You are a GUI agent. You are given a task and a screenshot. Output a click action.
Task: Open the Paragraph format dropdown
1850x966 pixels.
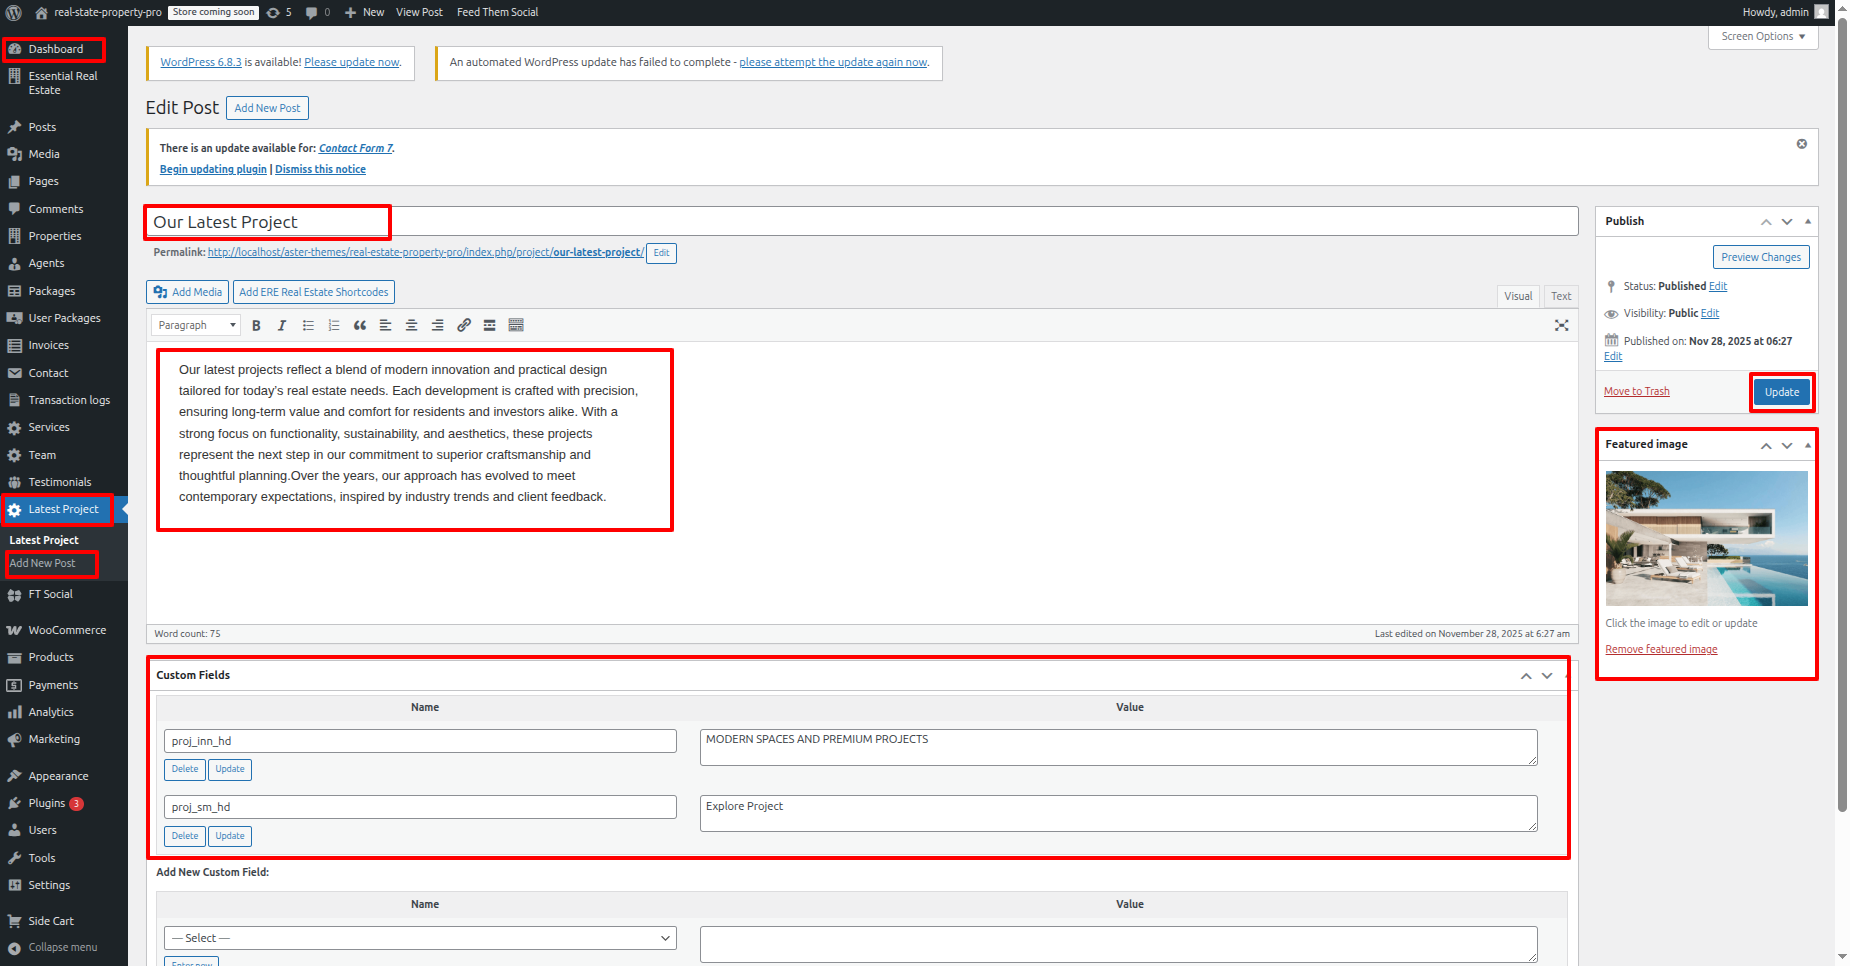click(196, 326)
